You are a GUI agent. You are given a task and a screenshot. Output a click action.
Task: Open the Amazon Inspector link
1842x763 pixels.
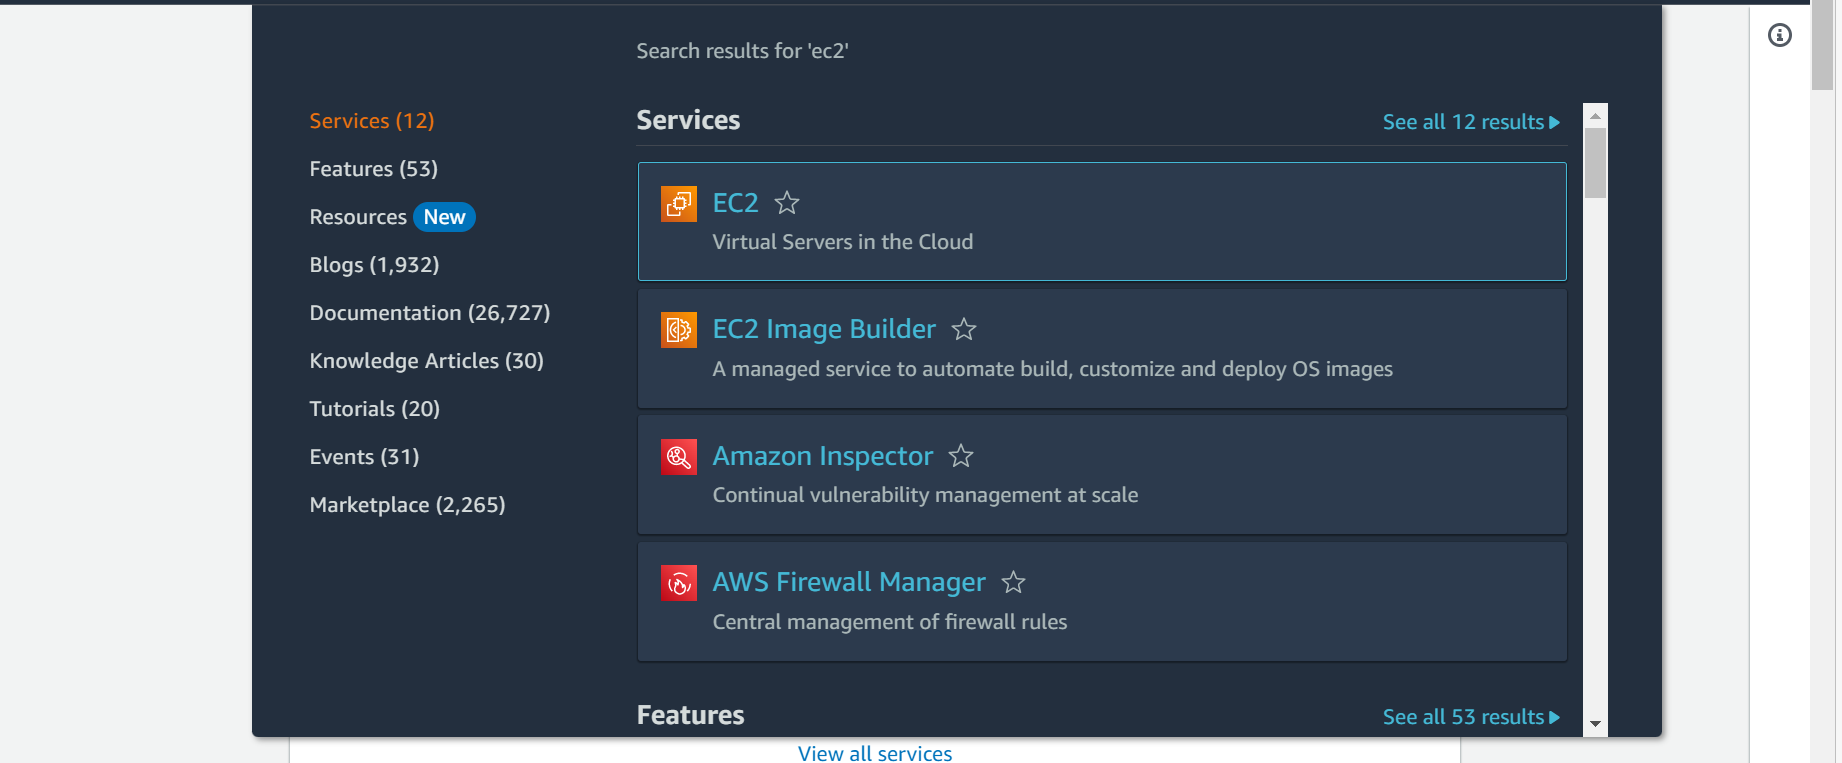(x=823, y=456)
